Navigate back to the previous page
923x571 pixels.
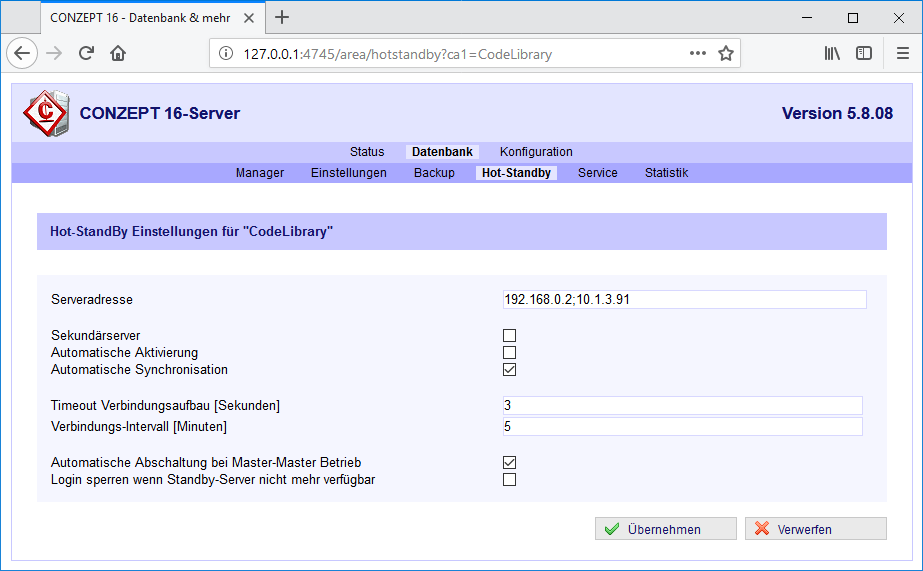tap(22, 54)
